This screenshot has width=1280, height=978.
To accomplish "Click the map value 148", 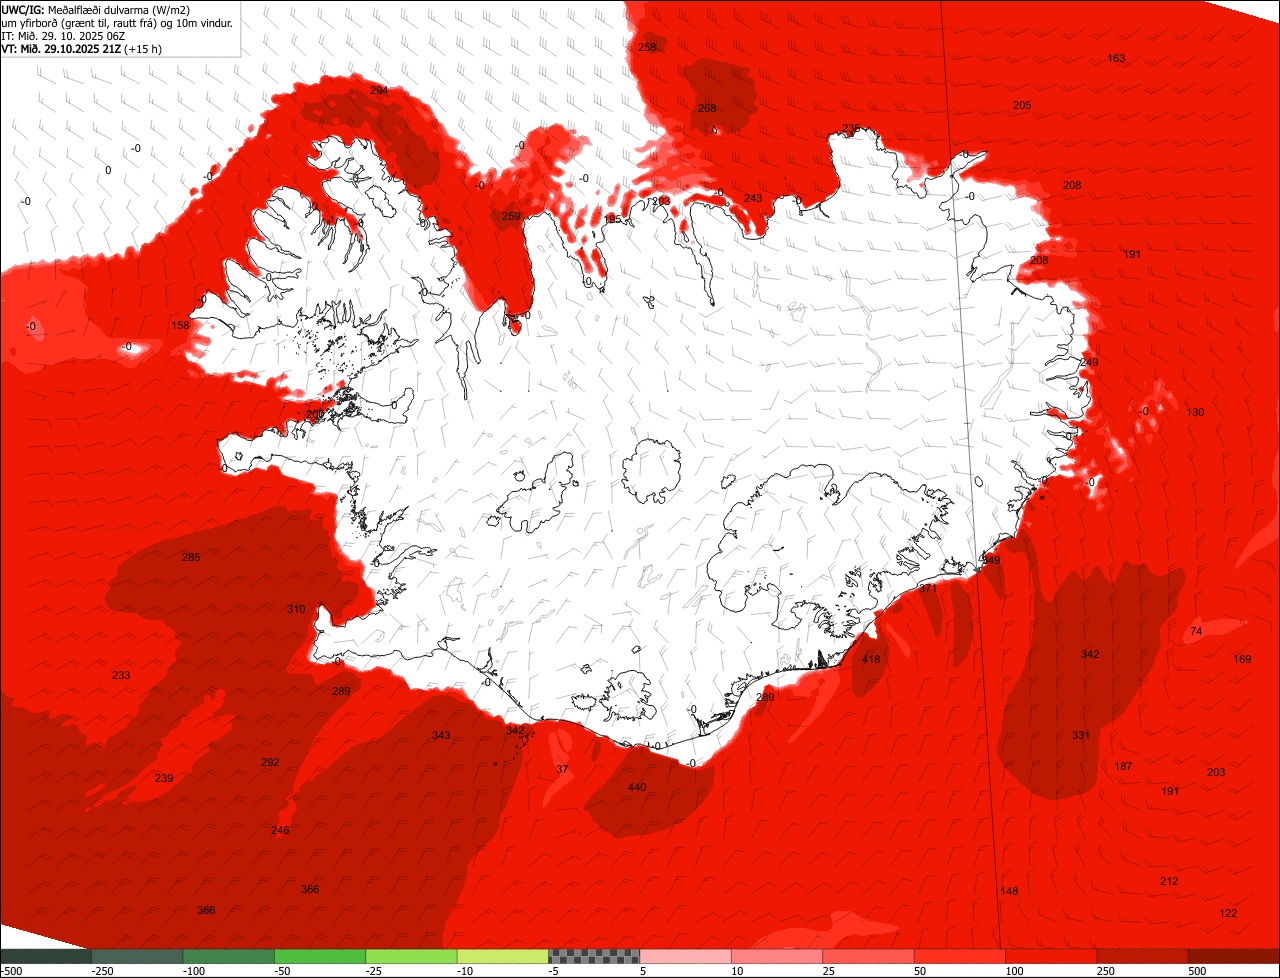I will tap(1009, 891).
